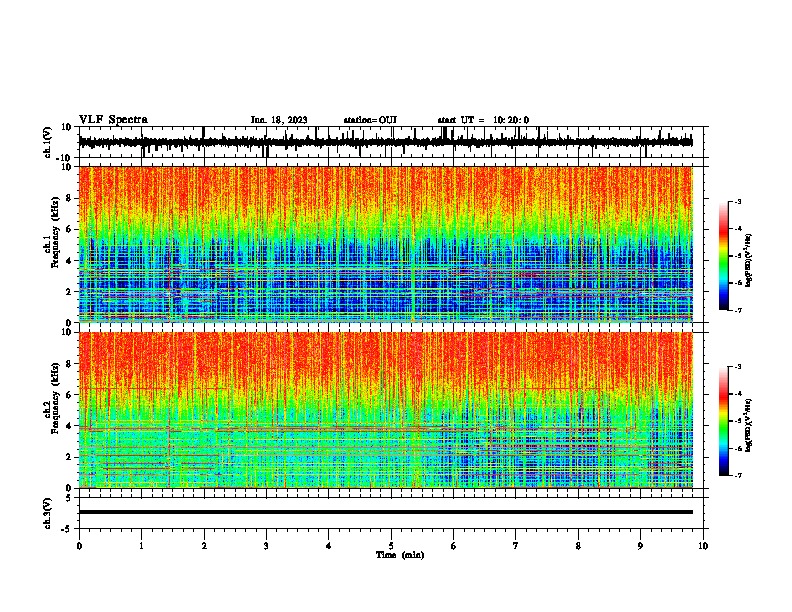Click the ch.2 spectrogram color bar
The height and width of the screenshot is (612, 792).
pyautogui.click(x=723, y=421)
